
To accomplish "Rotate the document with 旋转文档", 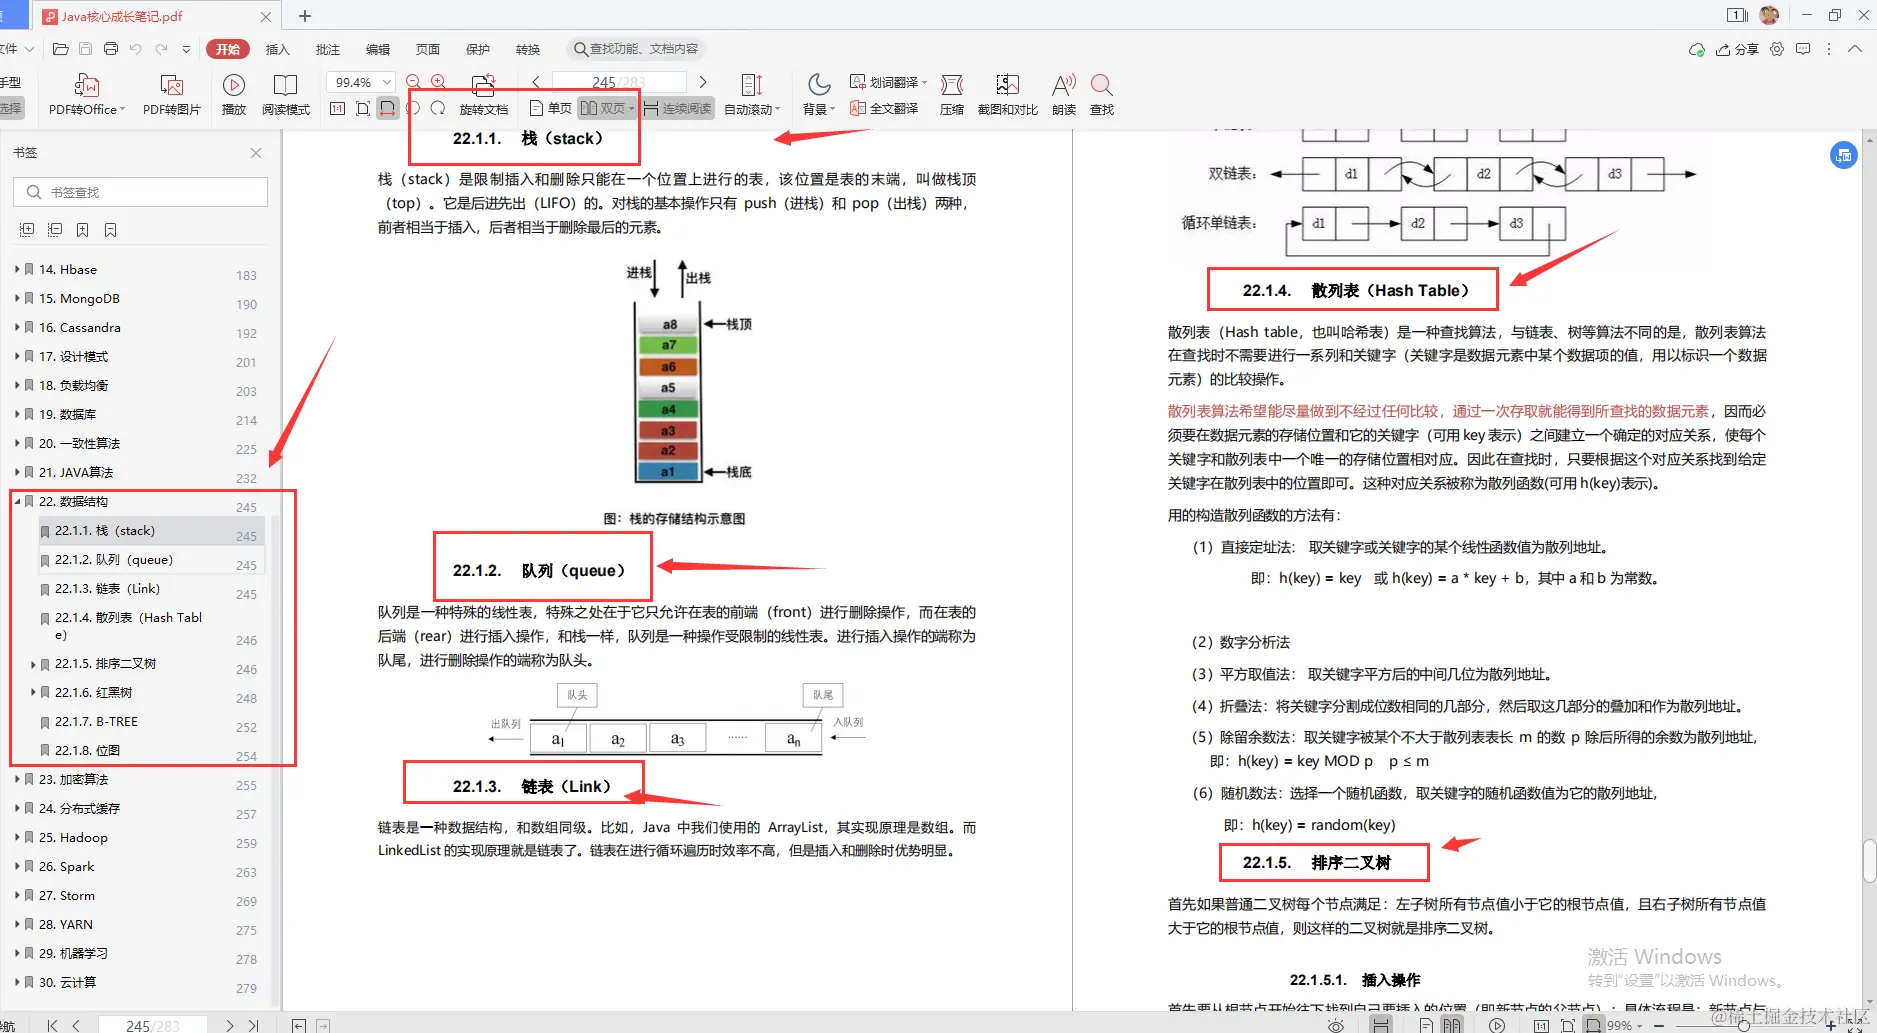I will [483, 95].
